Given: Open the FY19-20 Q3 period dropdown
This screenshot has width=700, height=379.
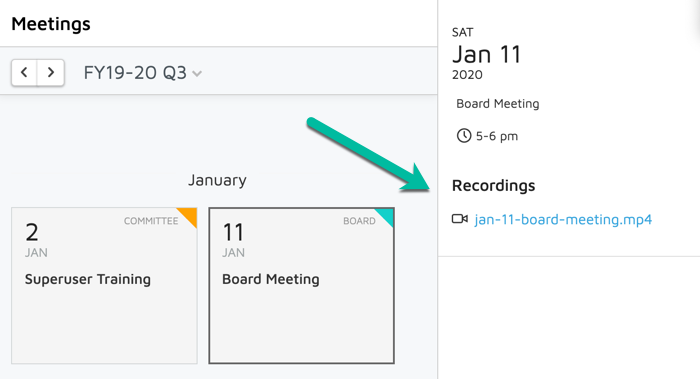Looking at the screenshot, I should (142, 73).
